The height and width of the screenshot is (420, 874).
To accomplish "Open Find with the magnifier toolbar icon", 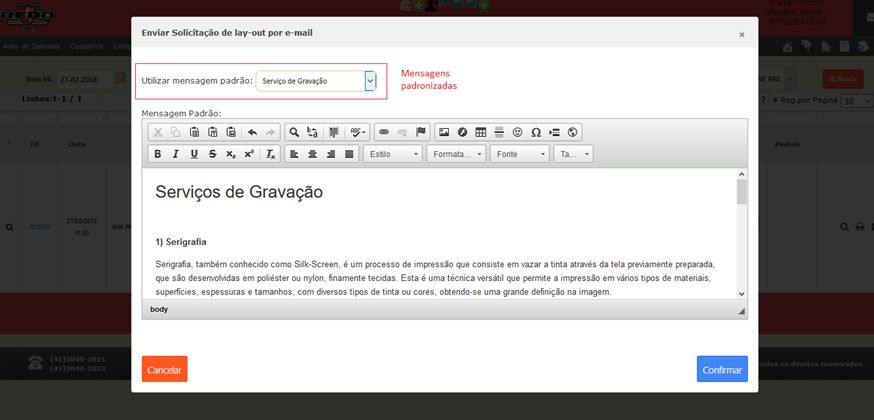I will (294, 132).
